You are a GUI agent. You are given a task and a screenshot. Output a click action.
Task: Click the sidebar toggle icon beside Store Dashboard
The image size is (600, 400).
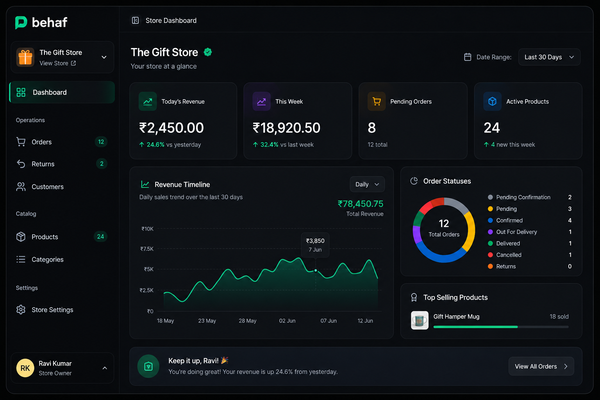tap(135, 20)
